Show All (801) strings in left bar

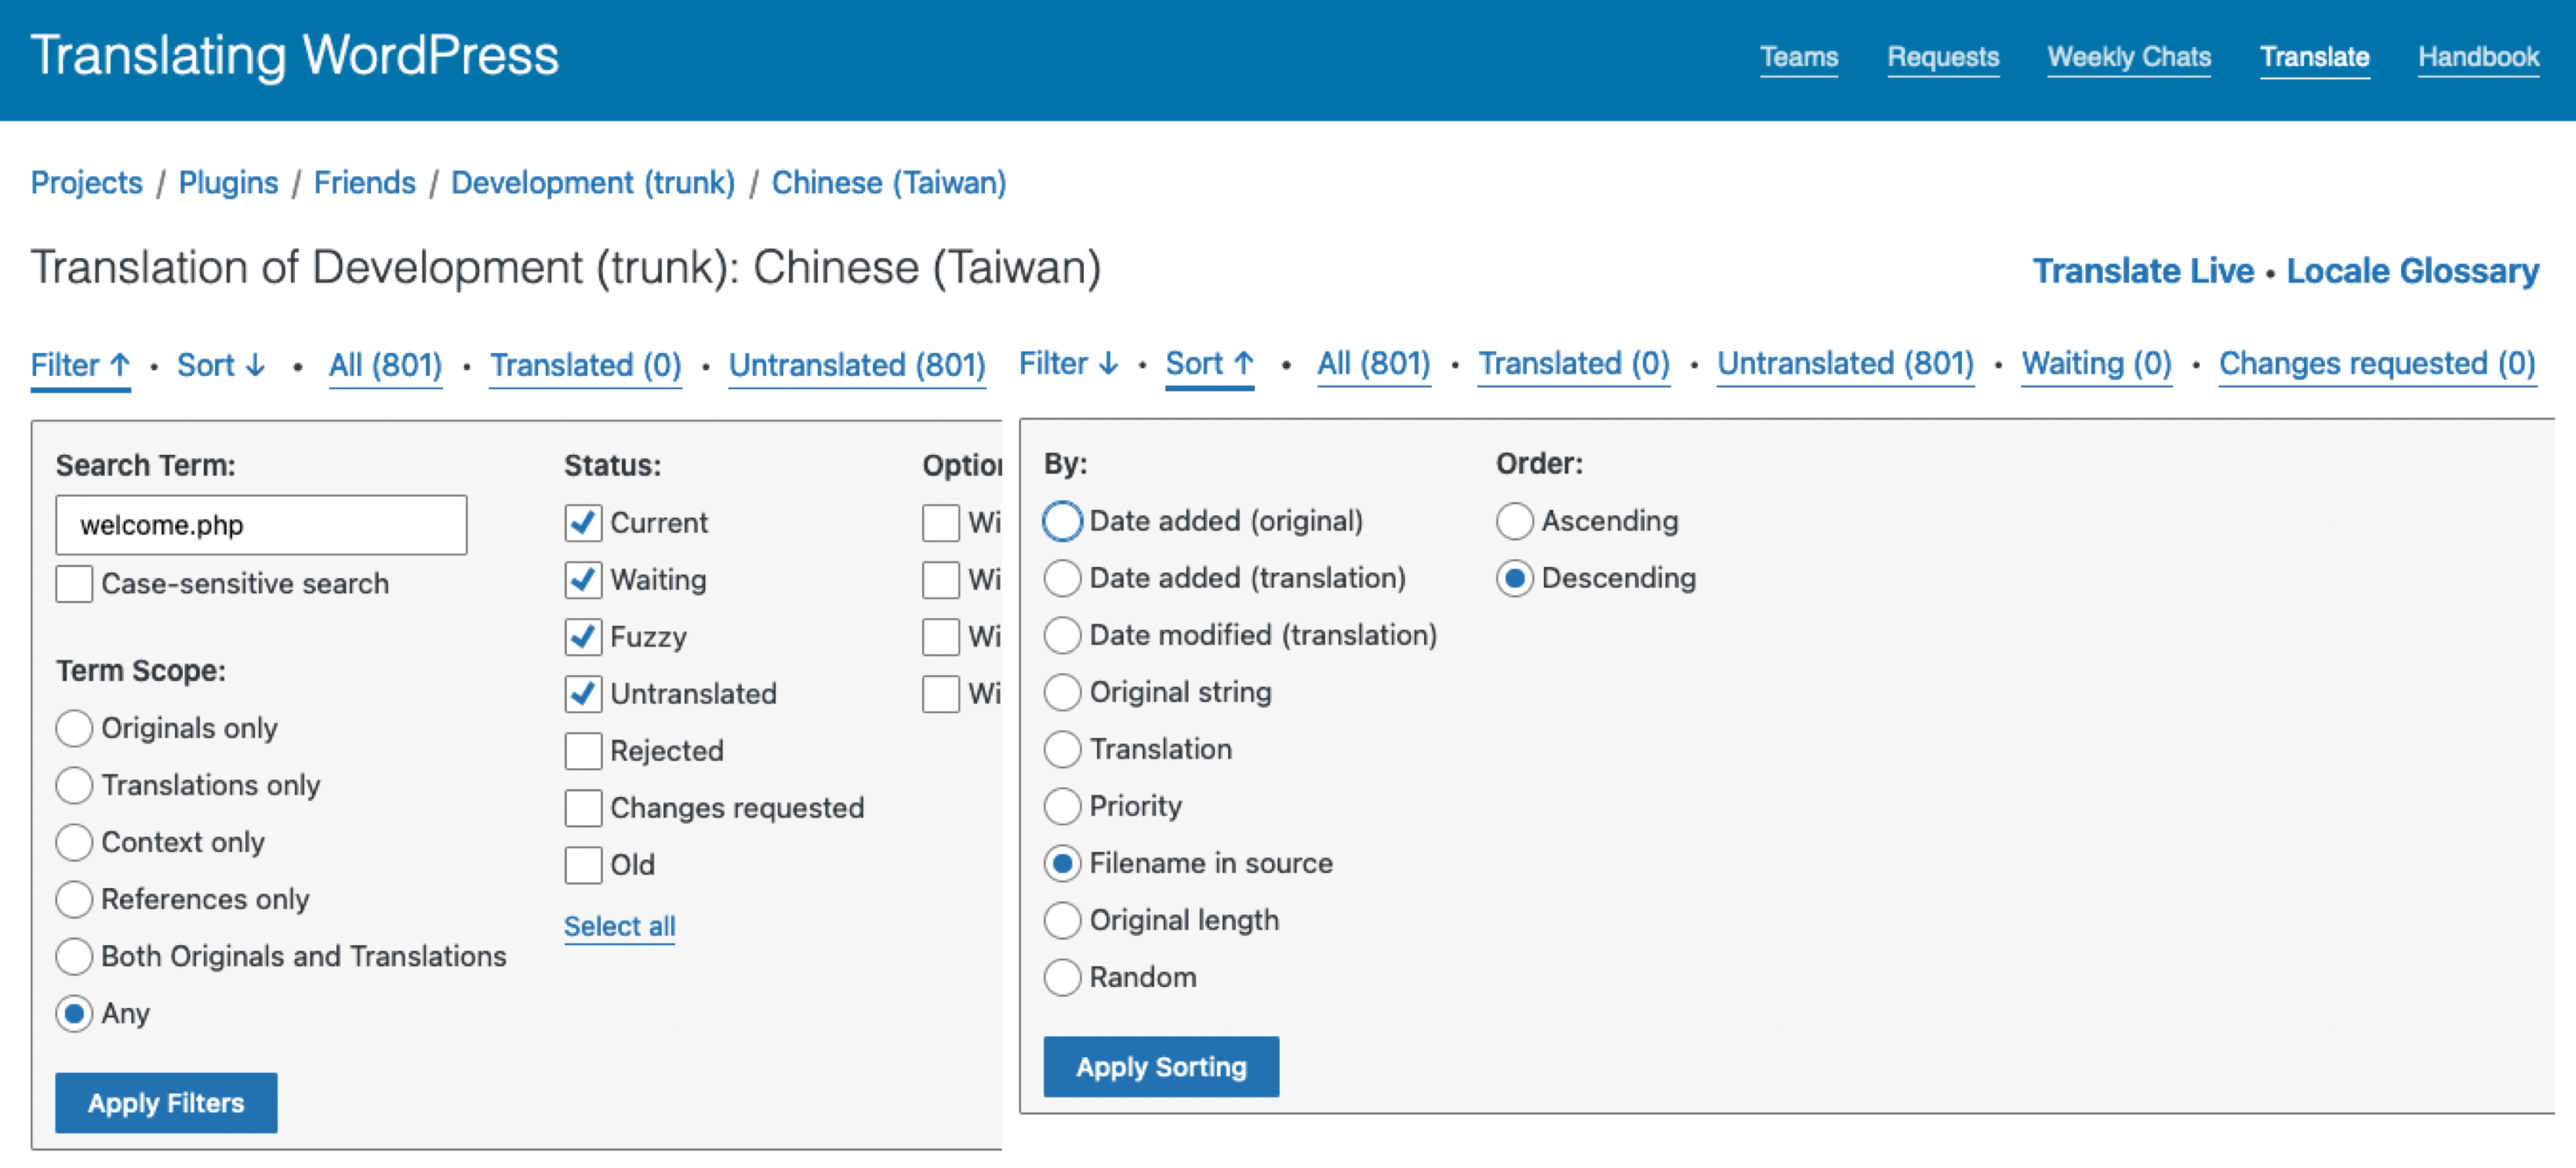click(385, 365)
